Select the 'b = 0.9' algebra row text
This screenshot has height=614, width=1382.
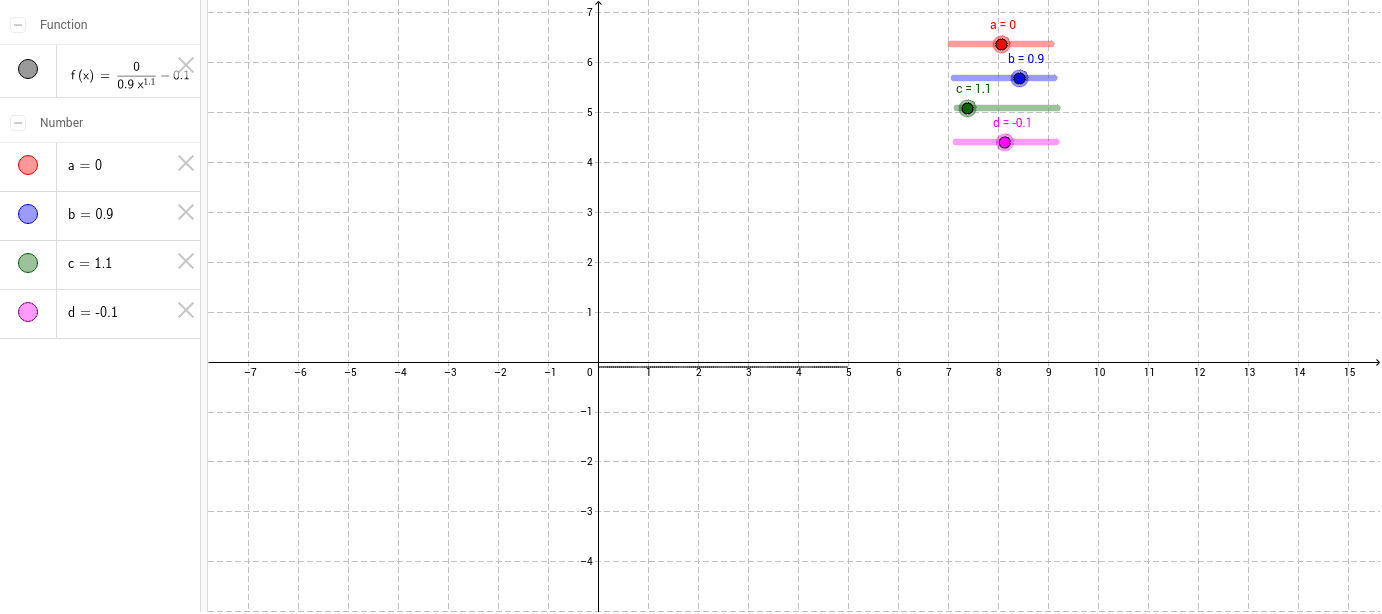(x=90, y=215)
